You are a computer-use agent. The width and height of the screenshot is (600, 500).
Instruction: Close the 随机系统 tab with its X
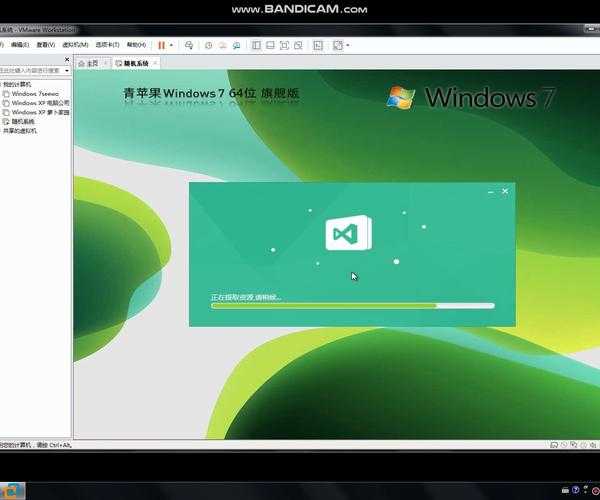click(x=155, y=64)
